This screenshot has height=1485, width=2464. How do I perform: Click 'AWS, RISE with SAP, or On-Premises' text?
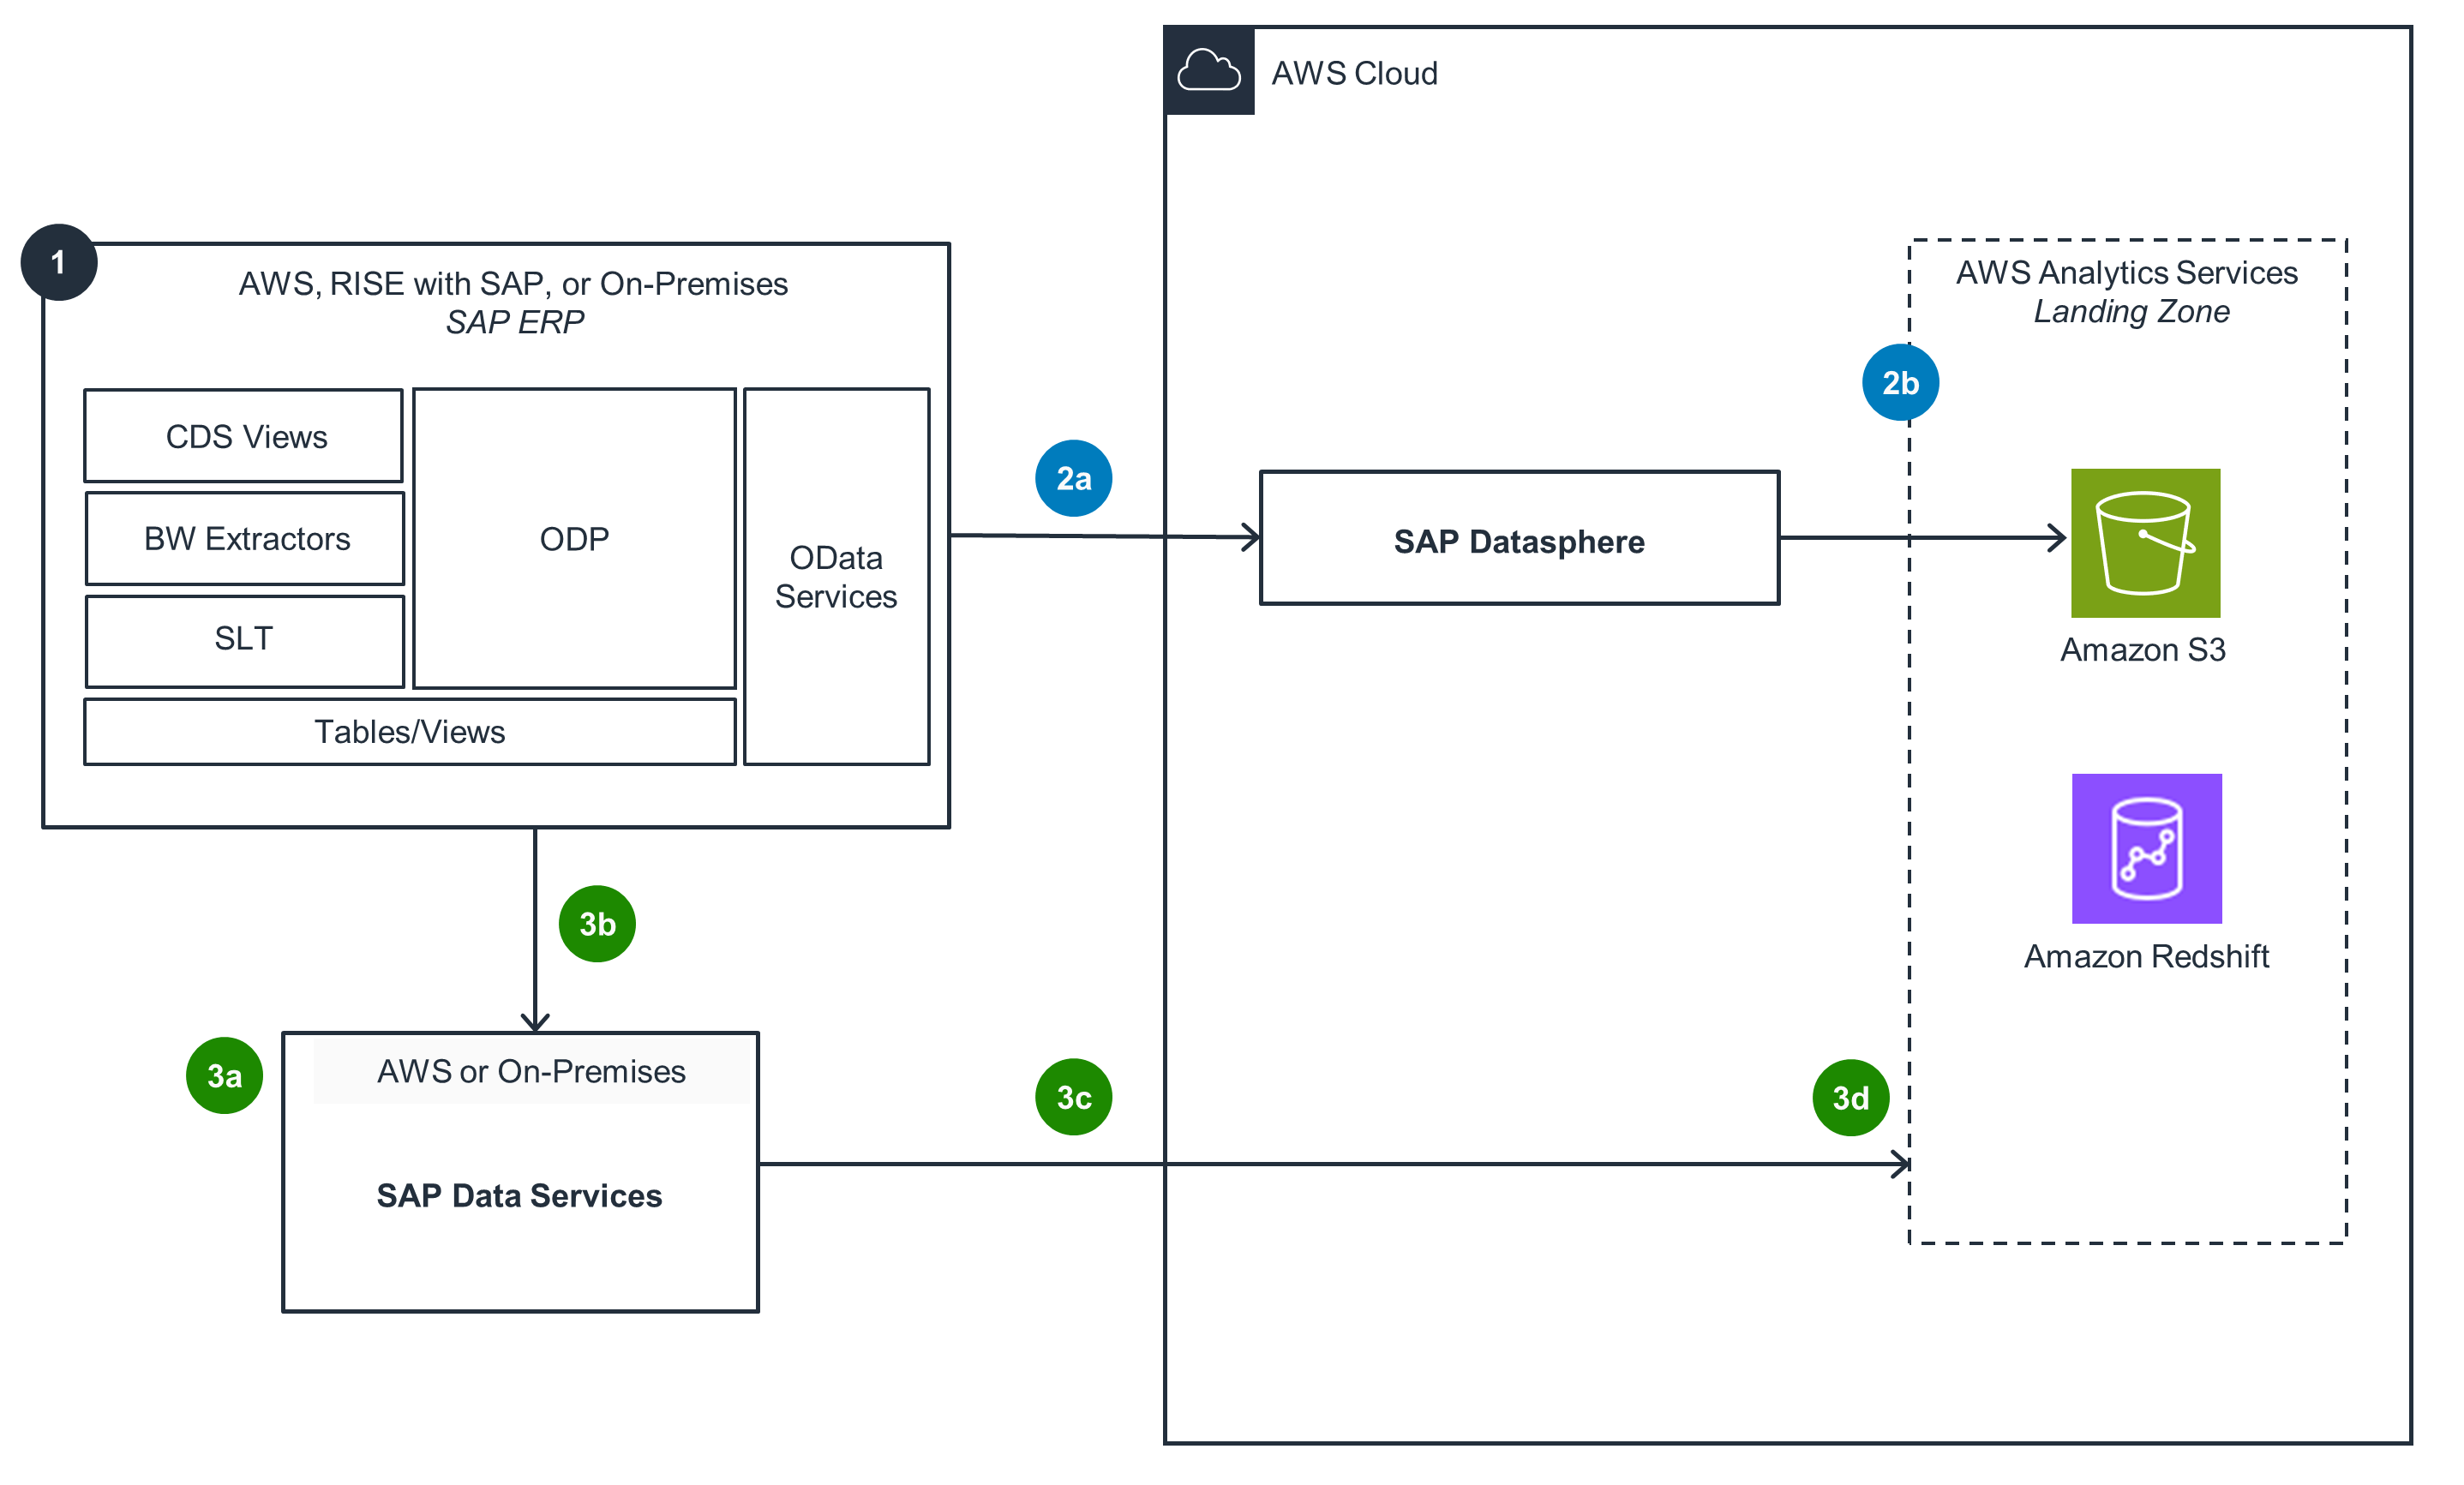pos(513,284)
